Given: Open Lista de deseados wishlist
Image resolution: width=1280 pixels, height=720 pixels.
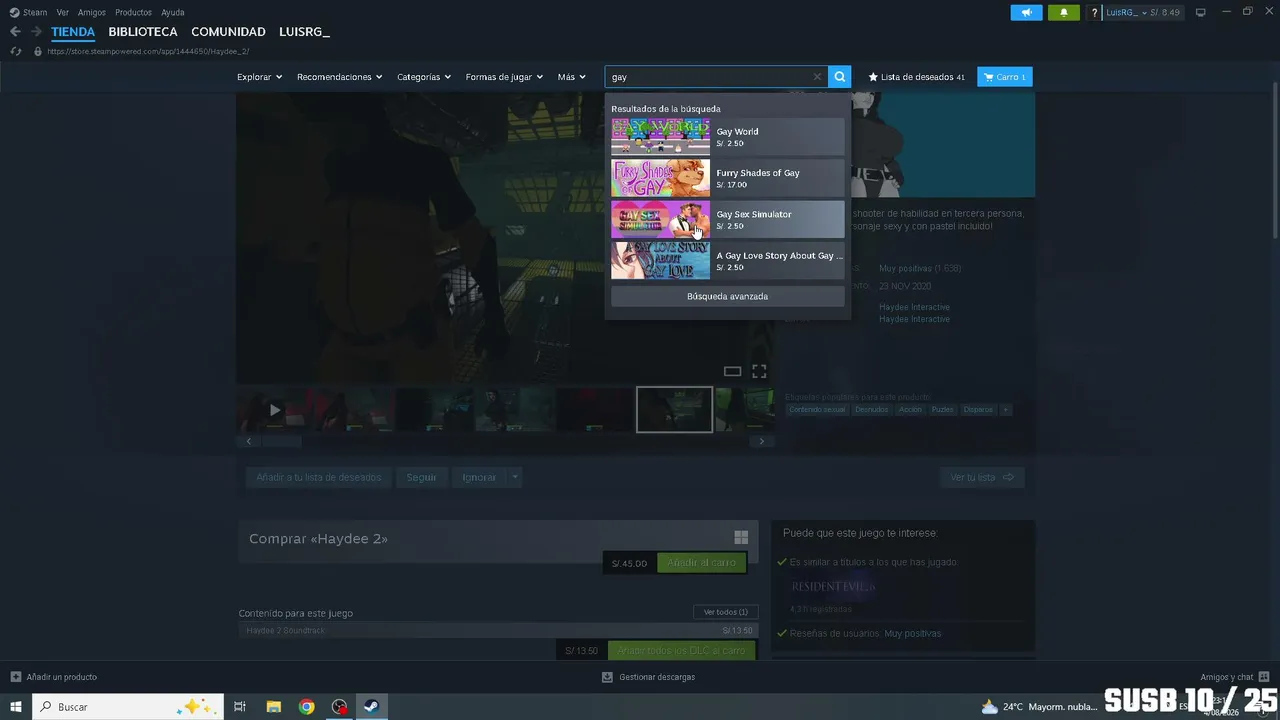Looking at the screenshot, I should 916,77.
